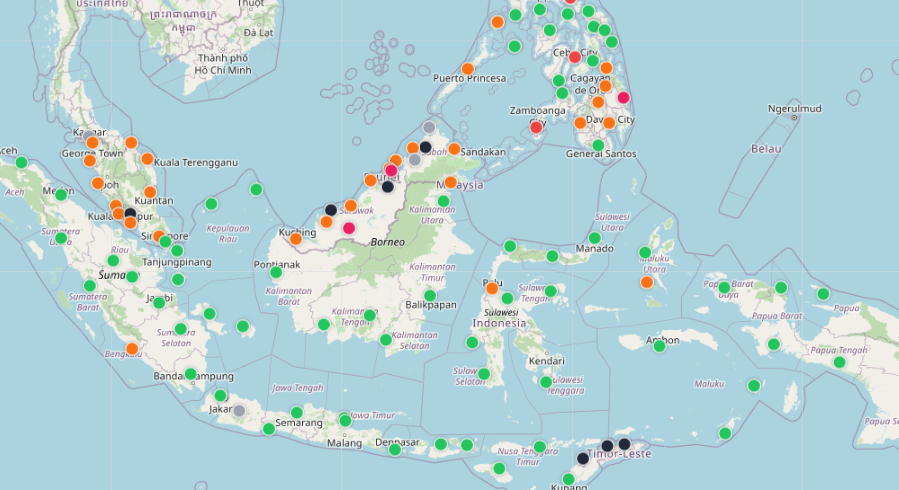Select the green marker right of the Maluku label
The height and width of the screenshot is (490, 899).
pyautogui.click(x=754, y=386)
